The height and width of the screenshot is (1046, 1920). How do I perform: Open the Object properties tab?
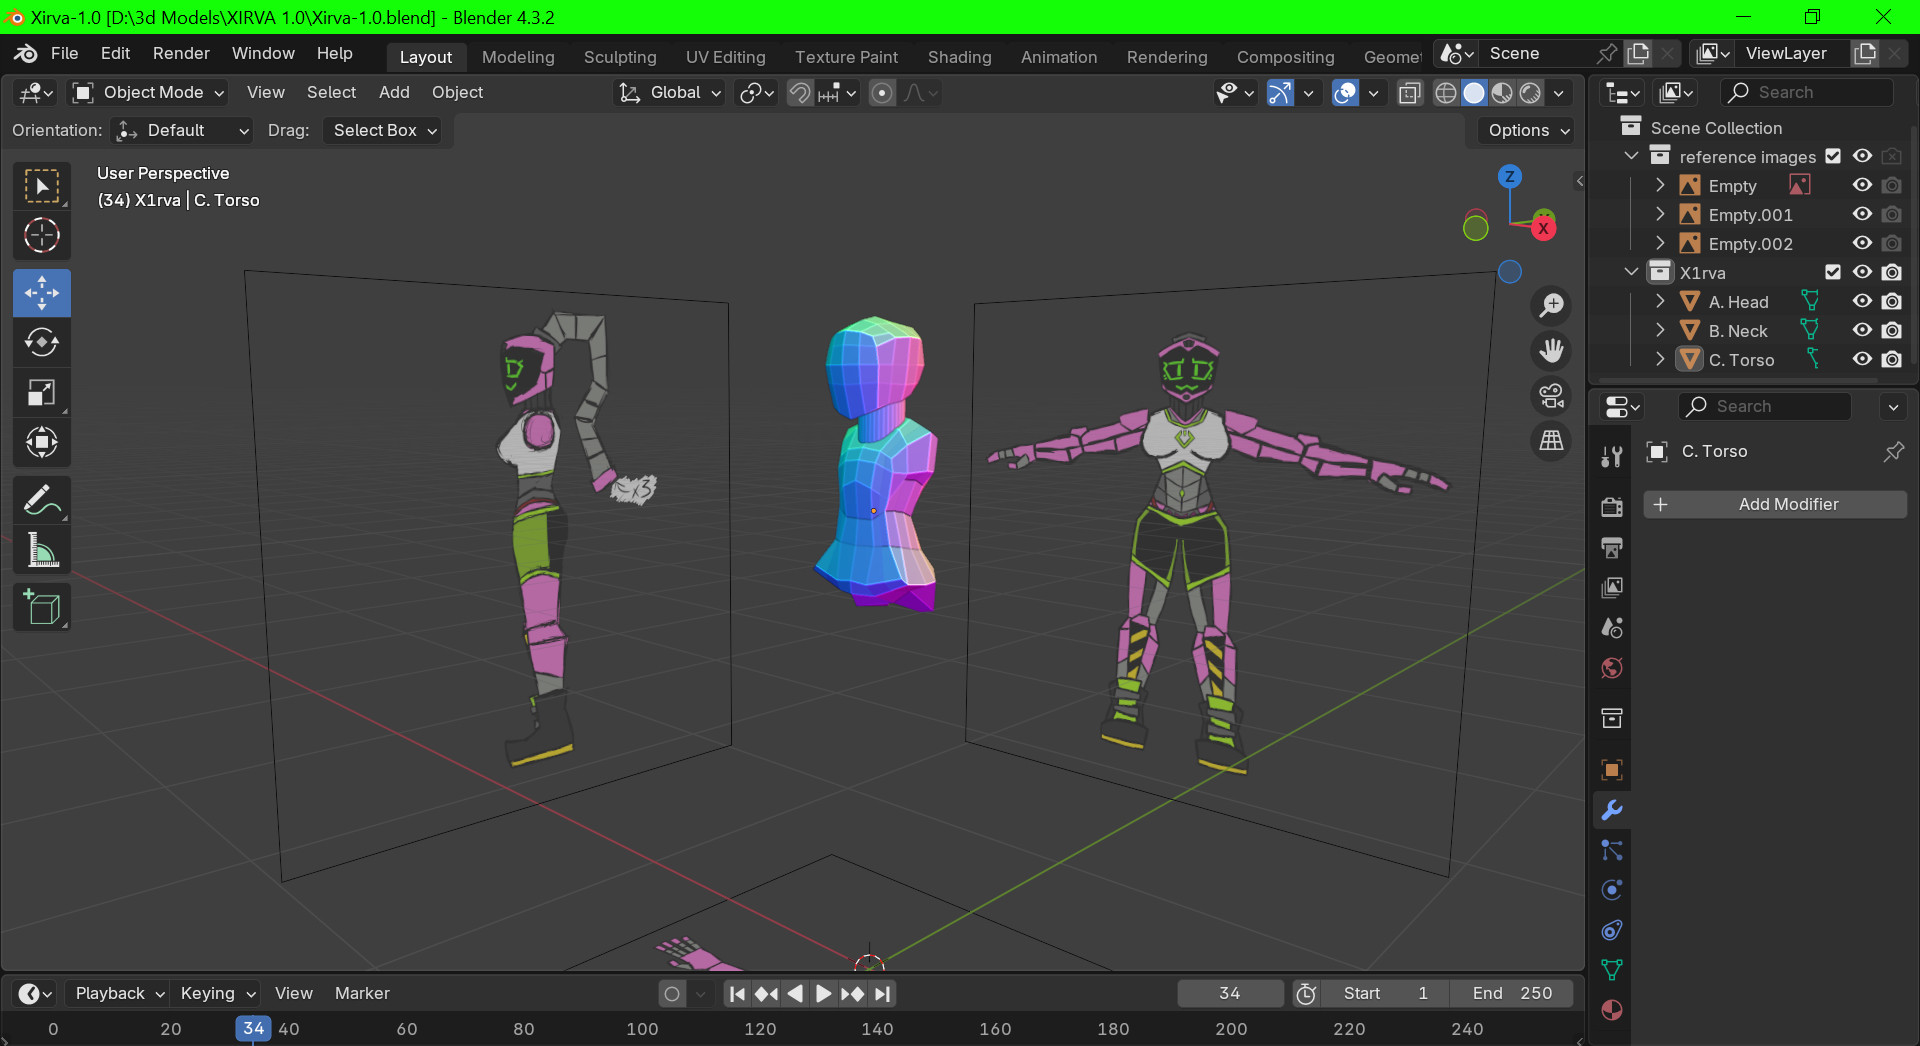click(1611, 769)
